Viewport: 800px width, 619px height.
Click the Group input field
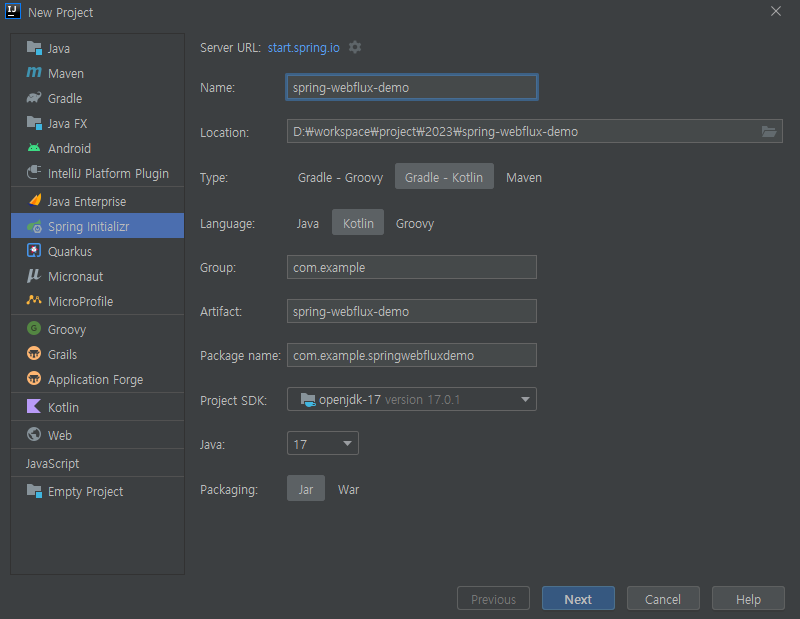coord(412,267)
